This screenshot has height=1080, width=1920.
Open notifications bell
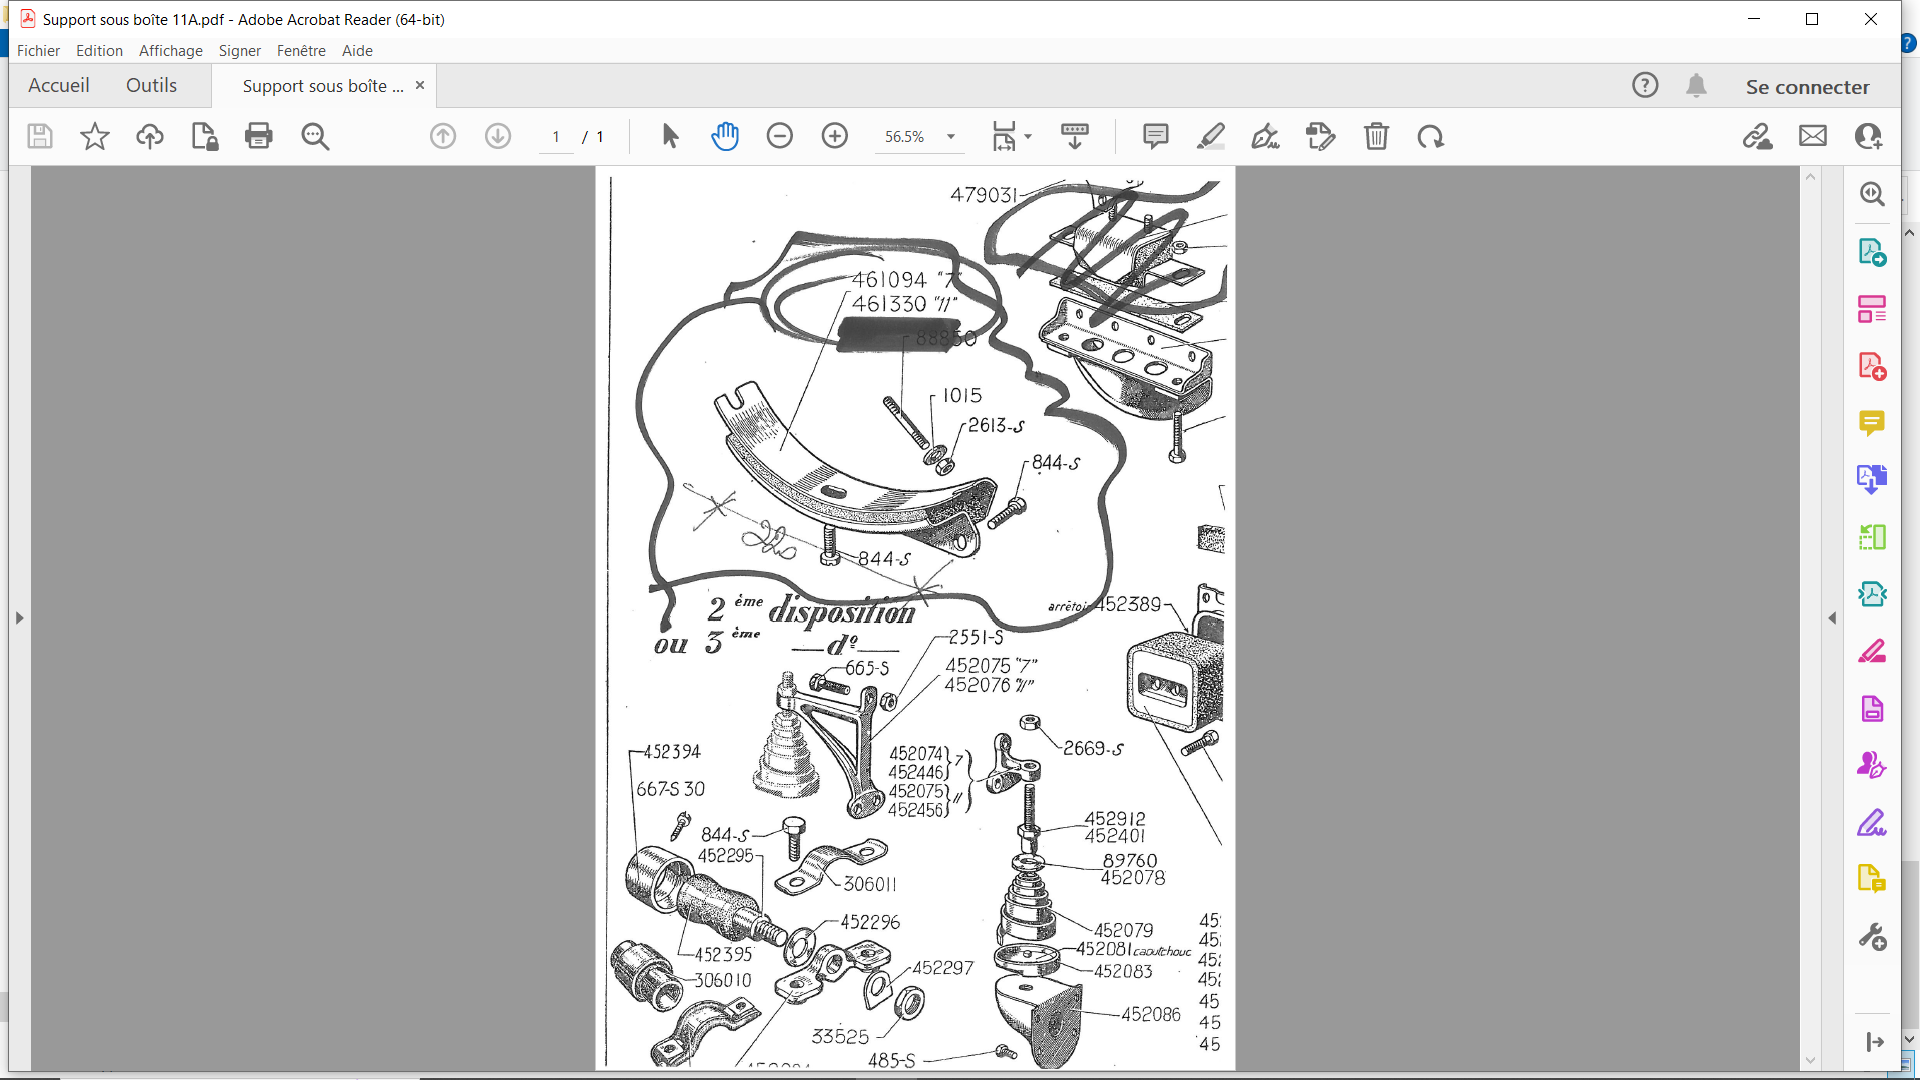point(1697,86)
